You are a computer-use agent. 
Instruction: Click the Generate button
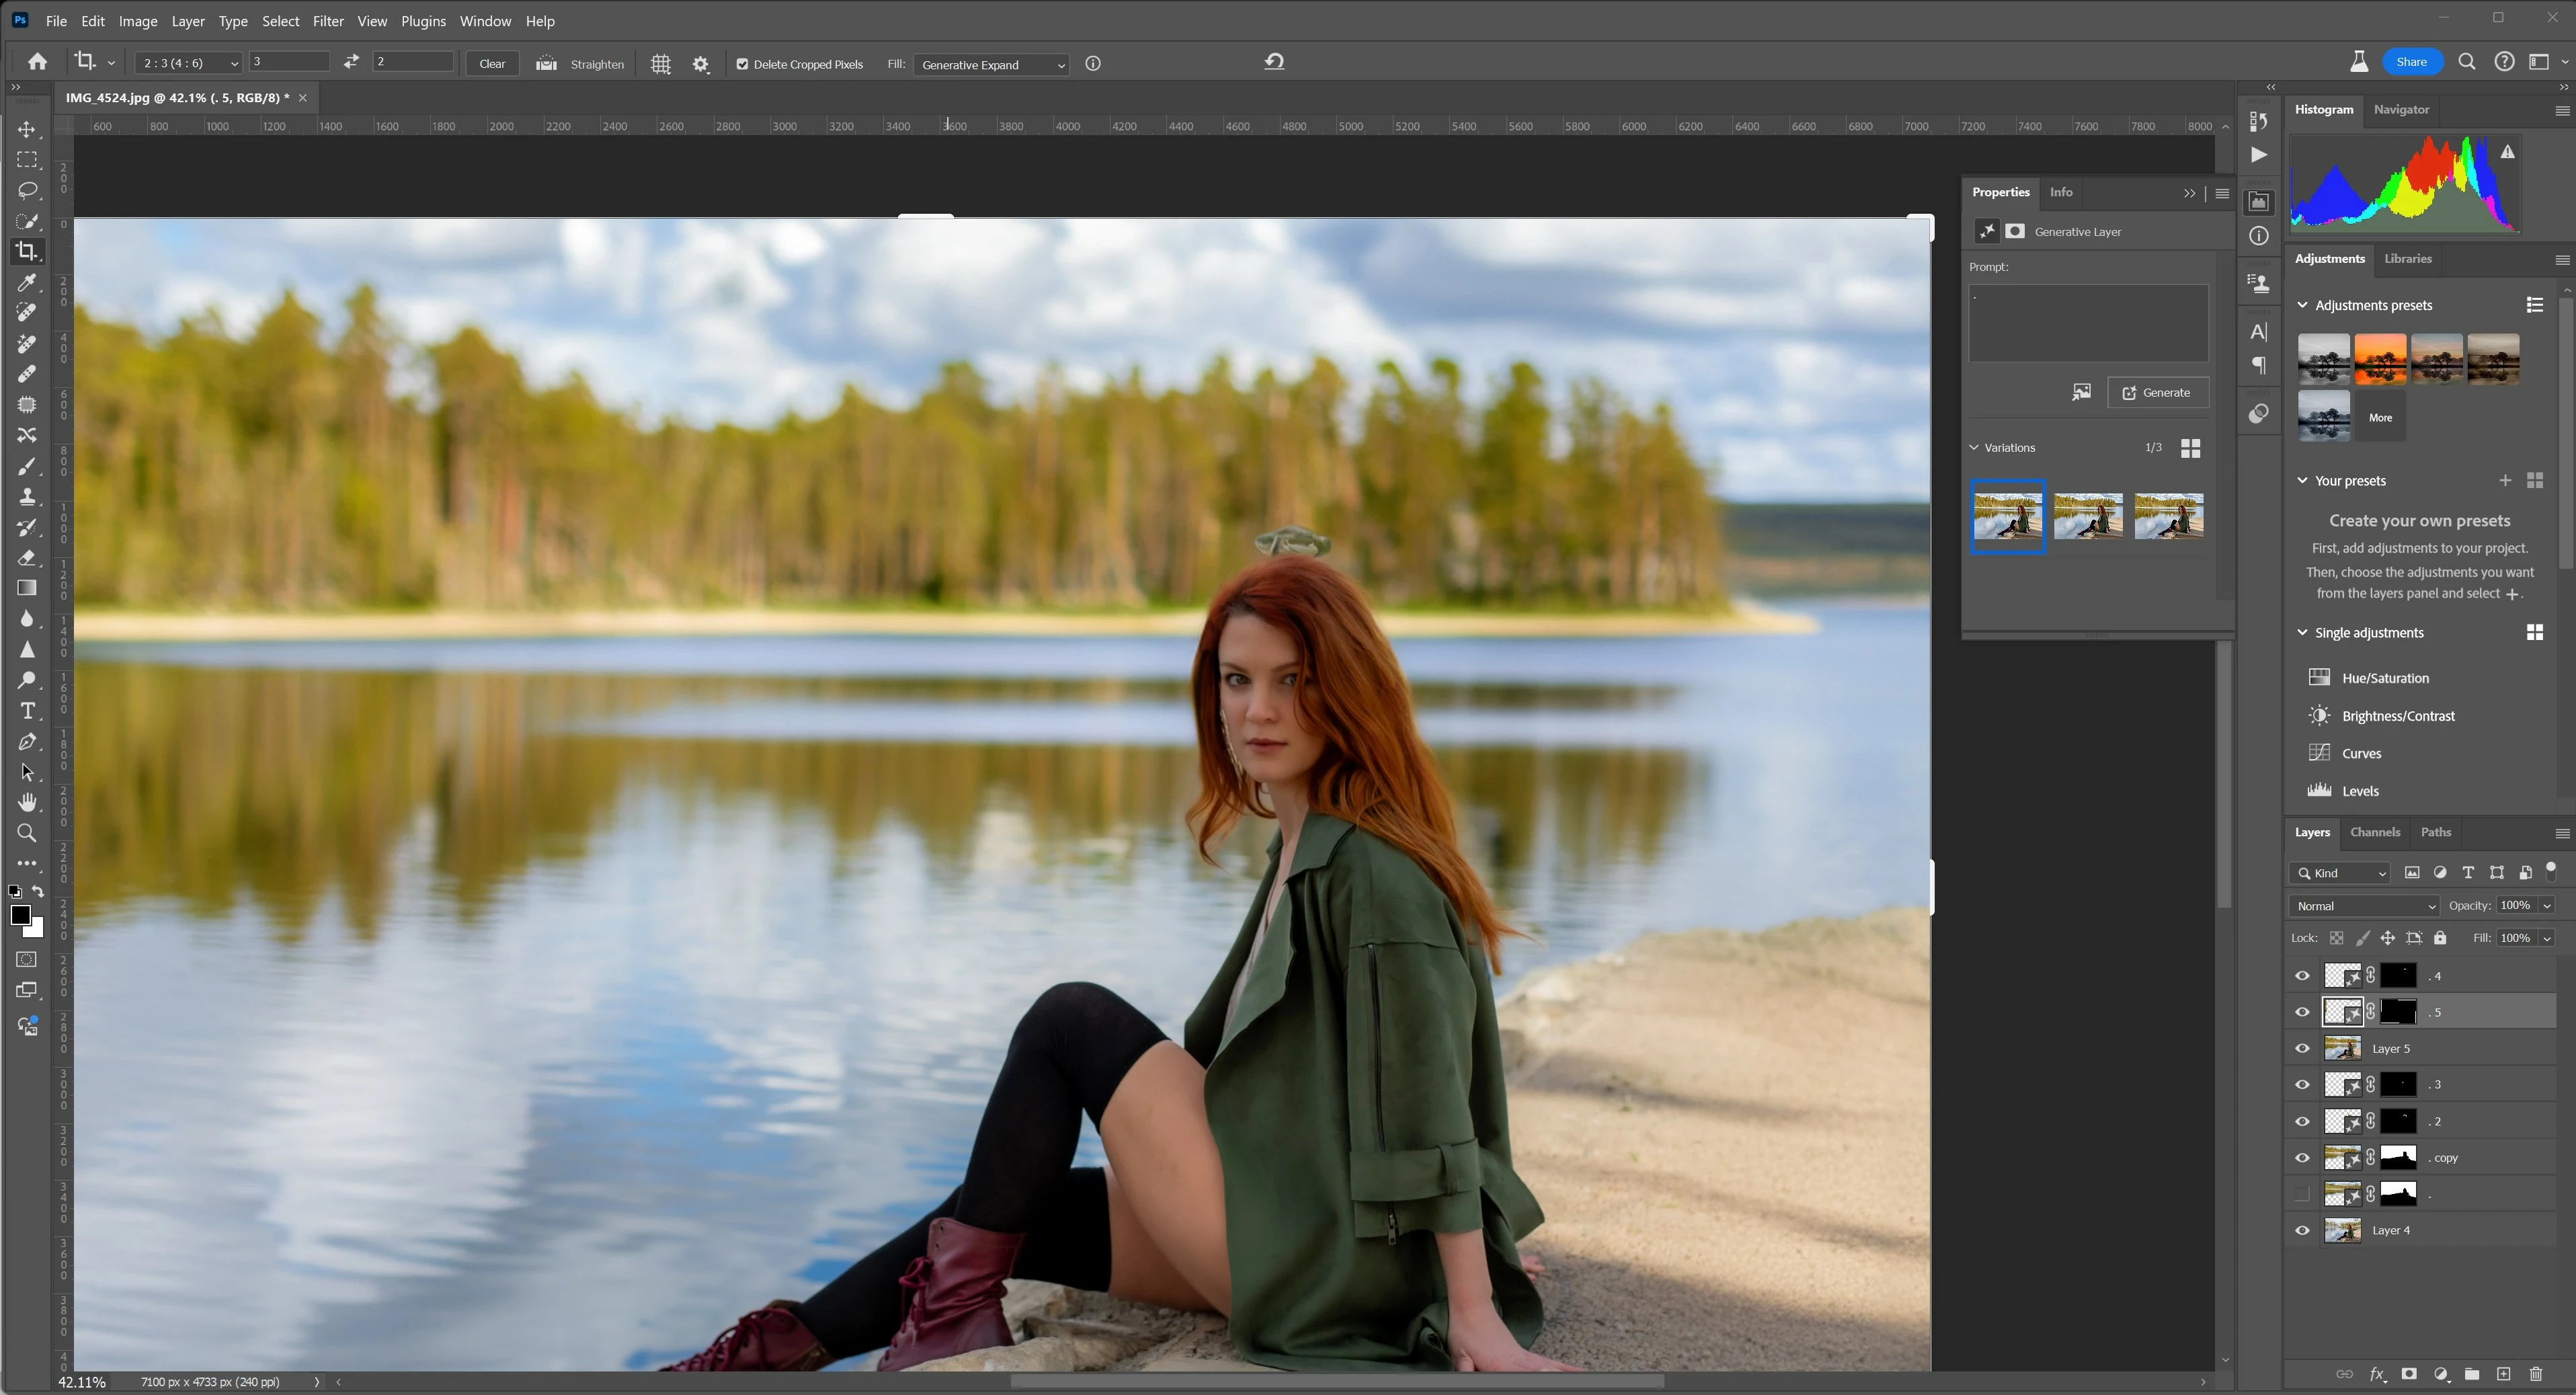(x=2157, y=393)
